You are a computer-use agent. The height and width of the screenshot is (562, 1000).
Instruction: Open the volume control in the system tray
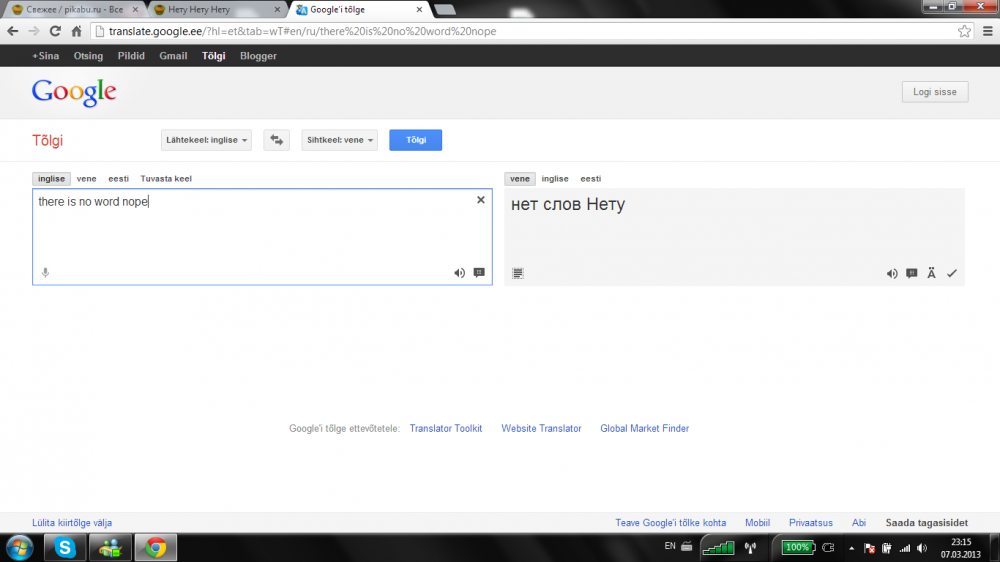[922, 548]
